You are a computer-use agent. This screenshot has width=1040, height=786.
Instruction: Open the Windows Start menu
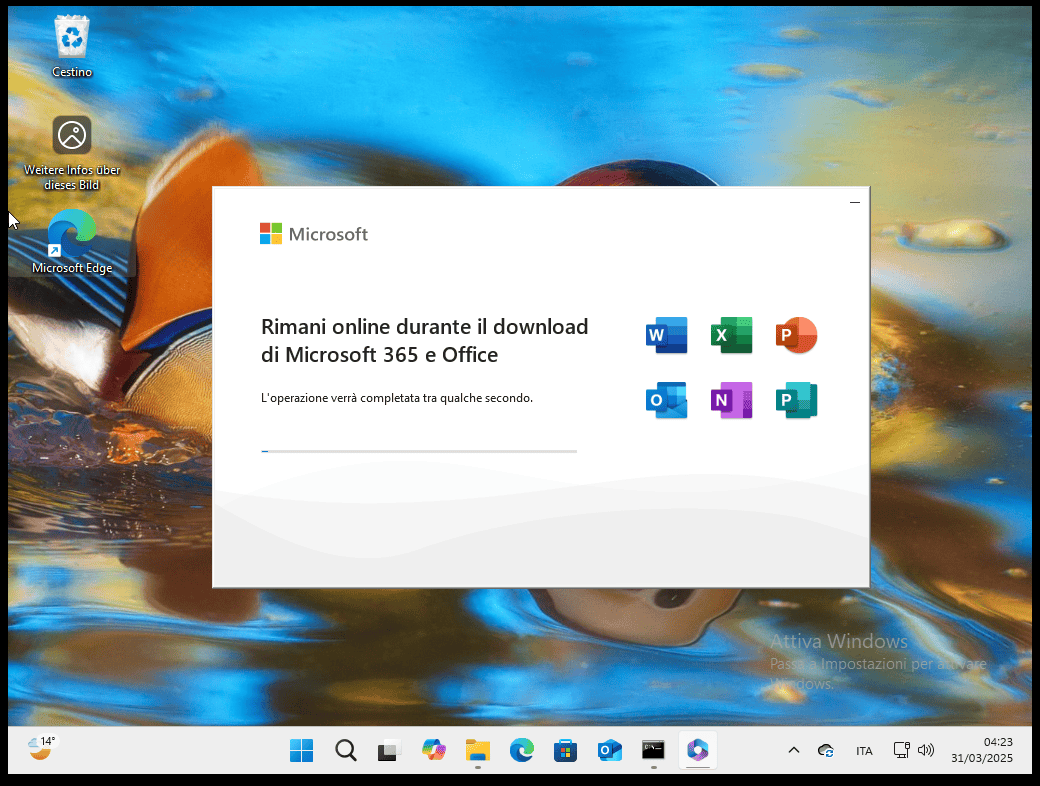coord(301,750)
